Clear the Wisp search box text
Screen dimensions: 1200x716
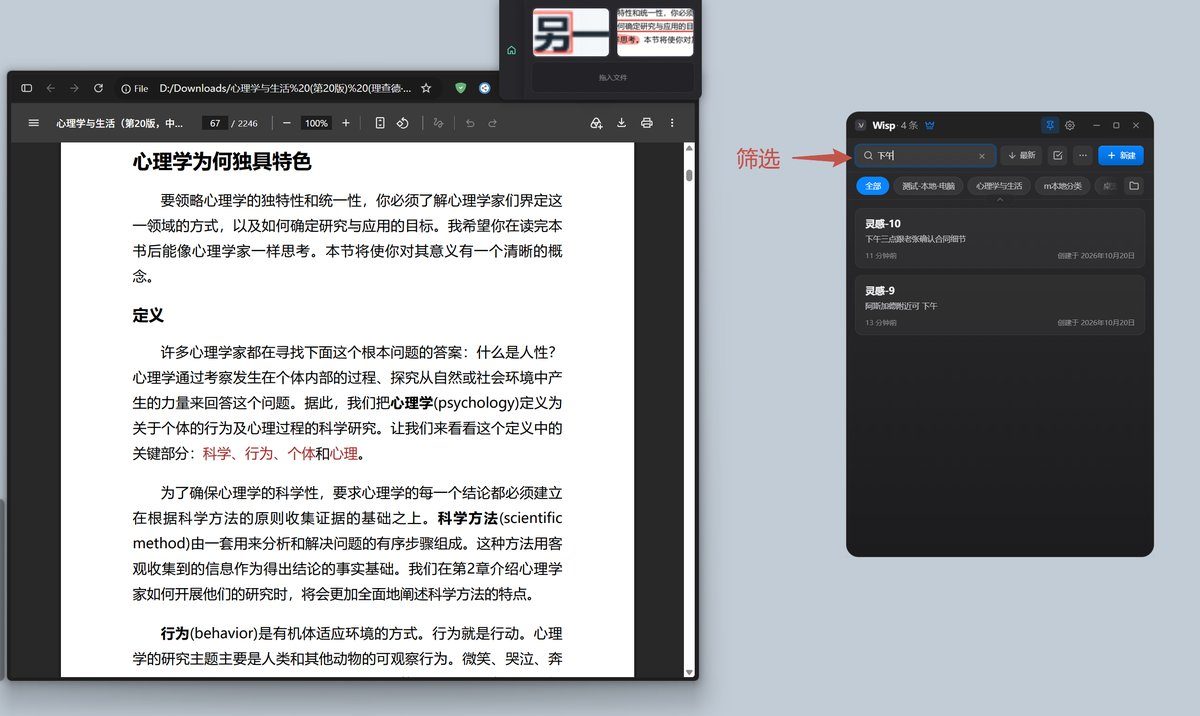pyautogui.click(x=982, y=156)
